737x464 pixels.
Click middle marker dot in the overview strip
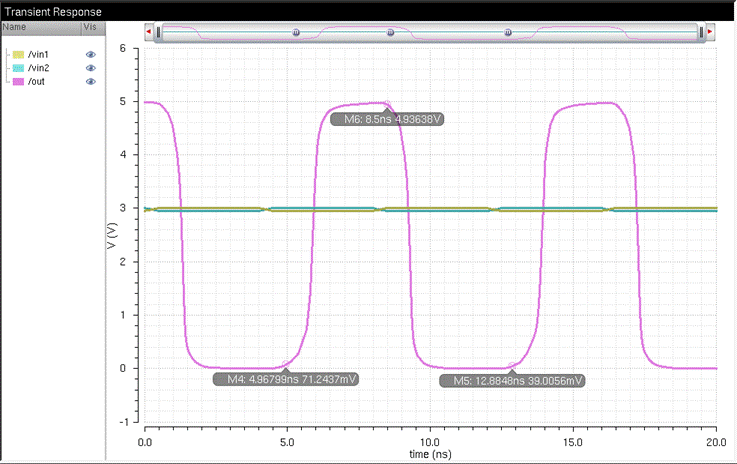391,32
